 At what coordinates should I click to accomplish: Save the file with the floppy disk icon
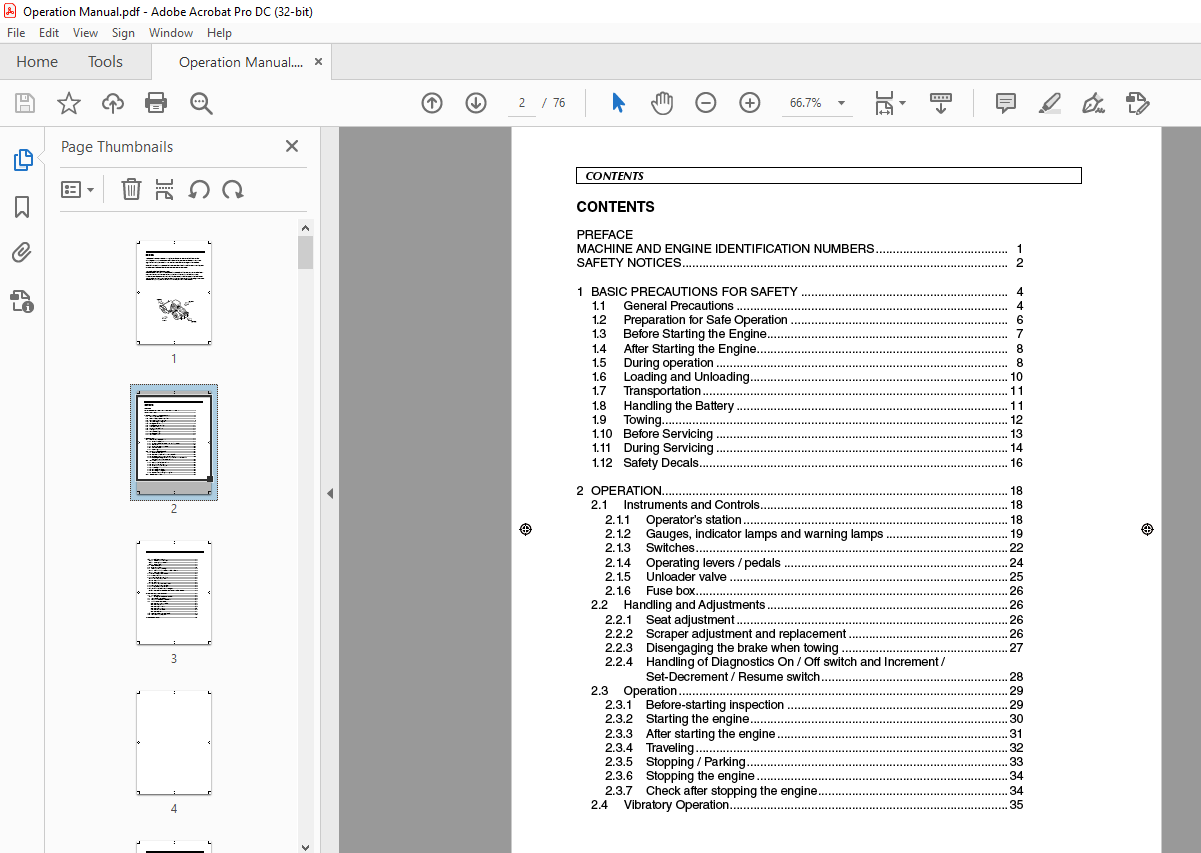click(25, 103)
